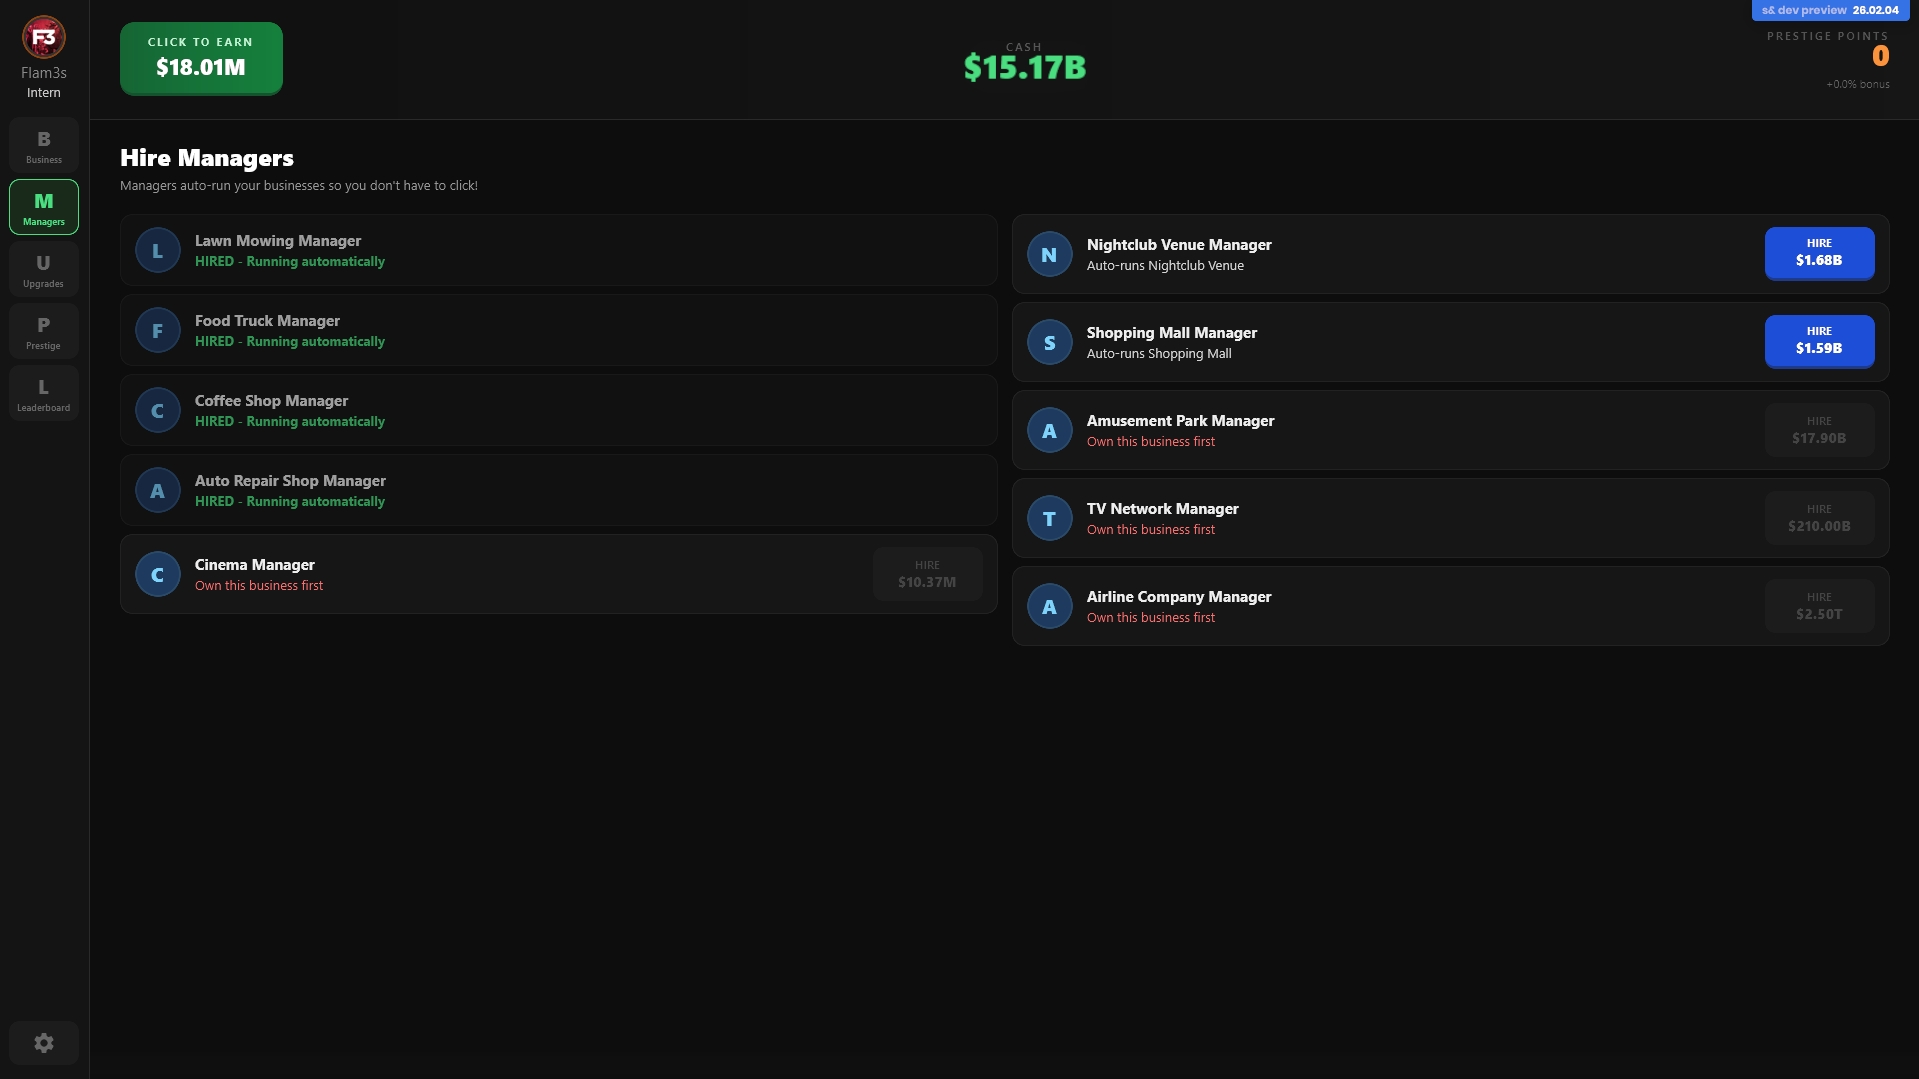
Task: Go to the Prestige tab
Action: tap(44, 332)
